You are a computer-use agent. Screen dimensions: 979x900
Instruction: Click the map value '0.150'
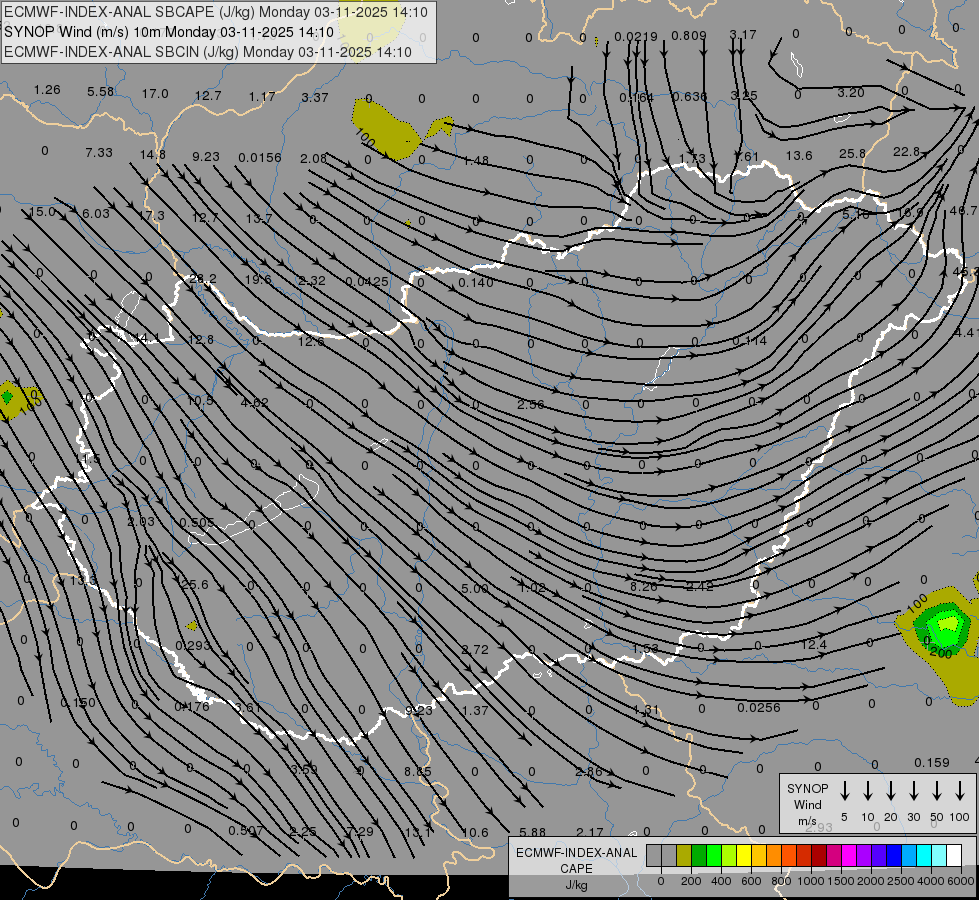pyautogui.click(x=78, y=703)
